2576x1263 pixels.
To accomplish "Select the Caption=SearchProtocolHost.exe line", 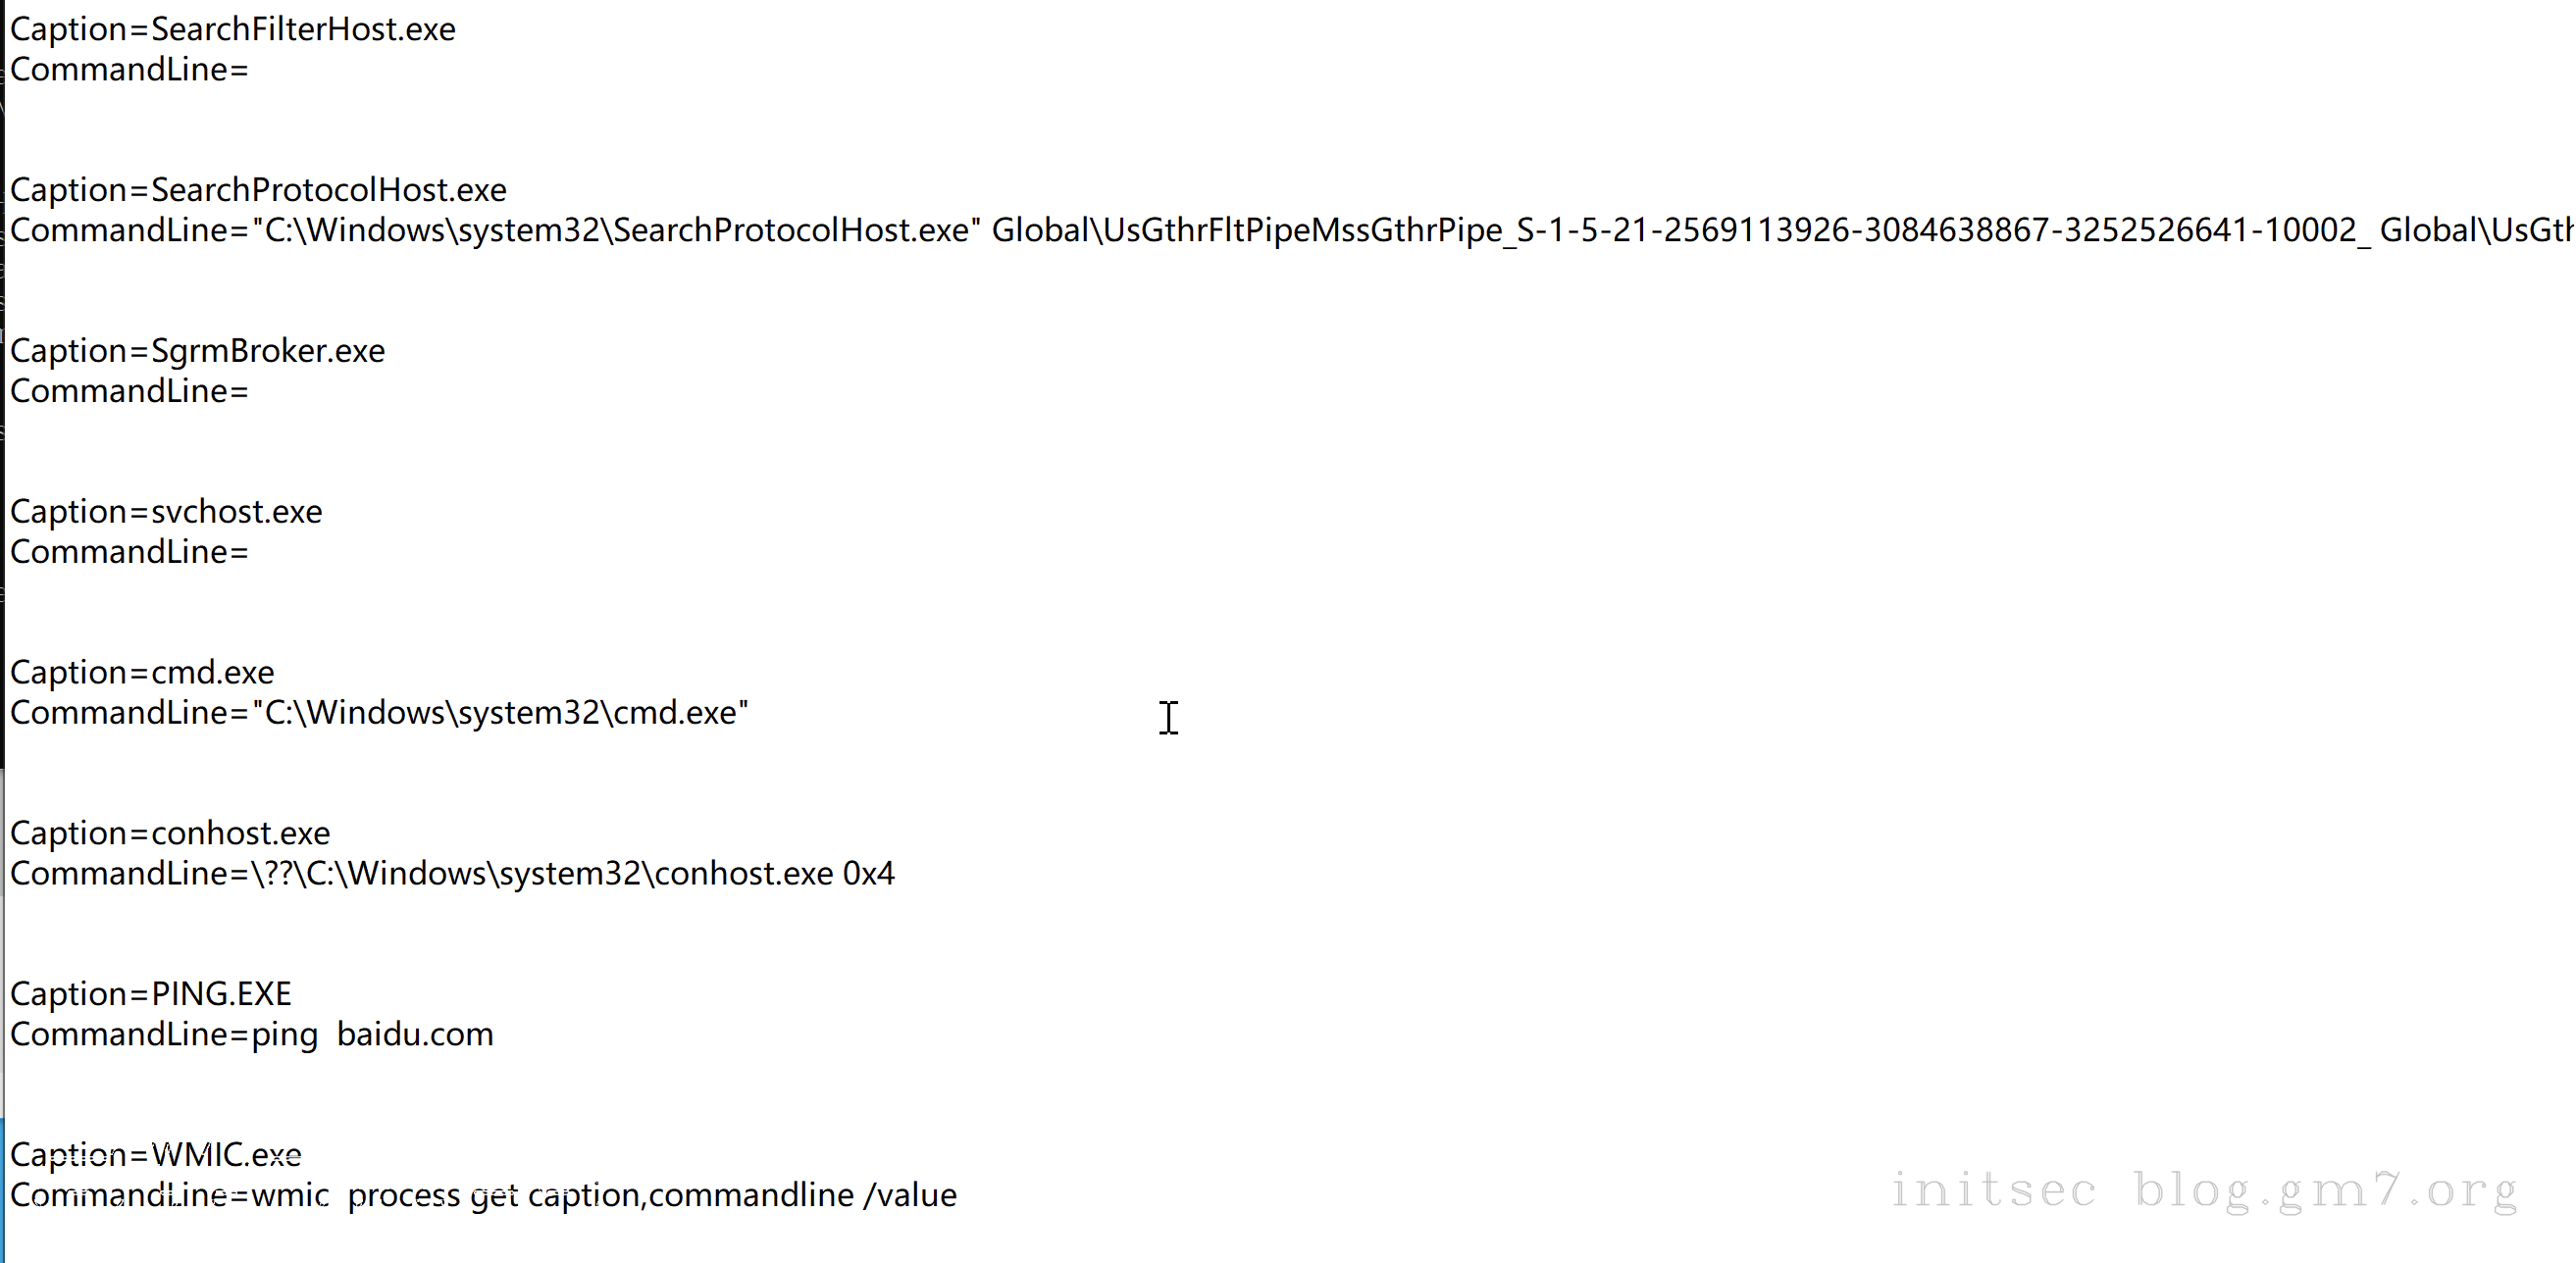I will [258, 190].
